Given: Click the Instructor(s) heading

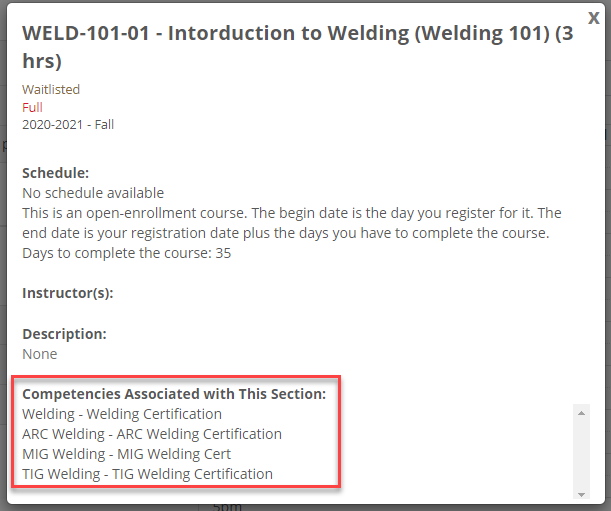Looking at the screenshot, I should click(67, 293).
